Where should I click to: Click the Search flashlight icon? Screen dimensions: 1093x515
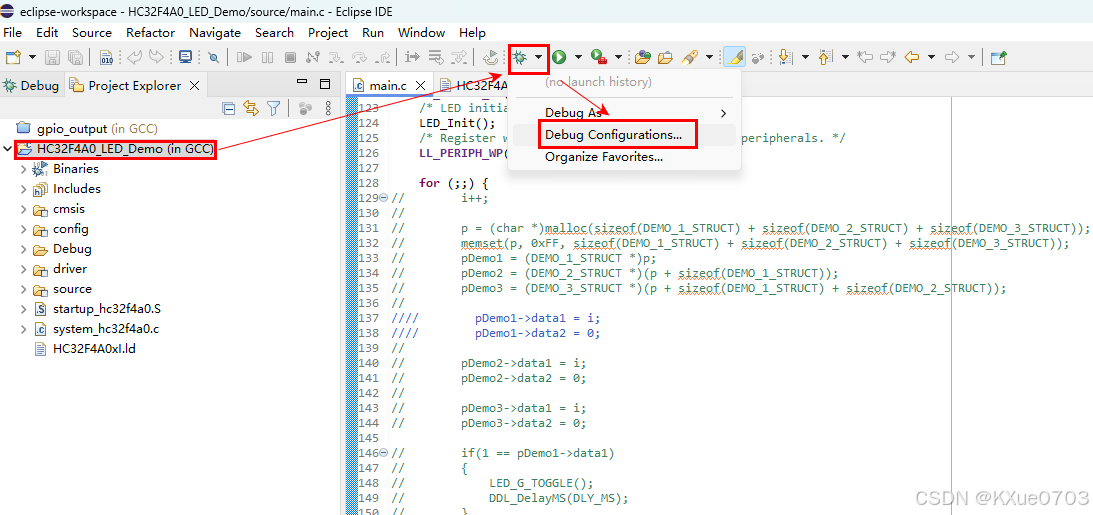click(690, 57)
